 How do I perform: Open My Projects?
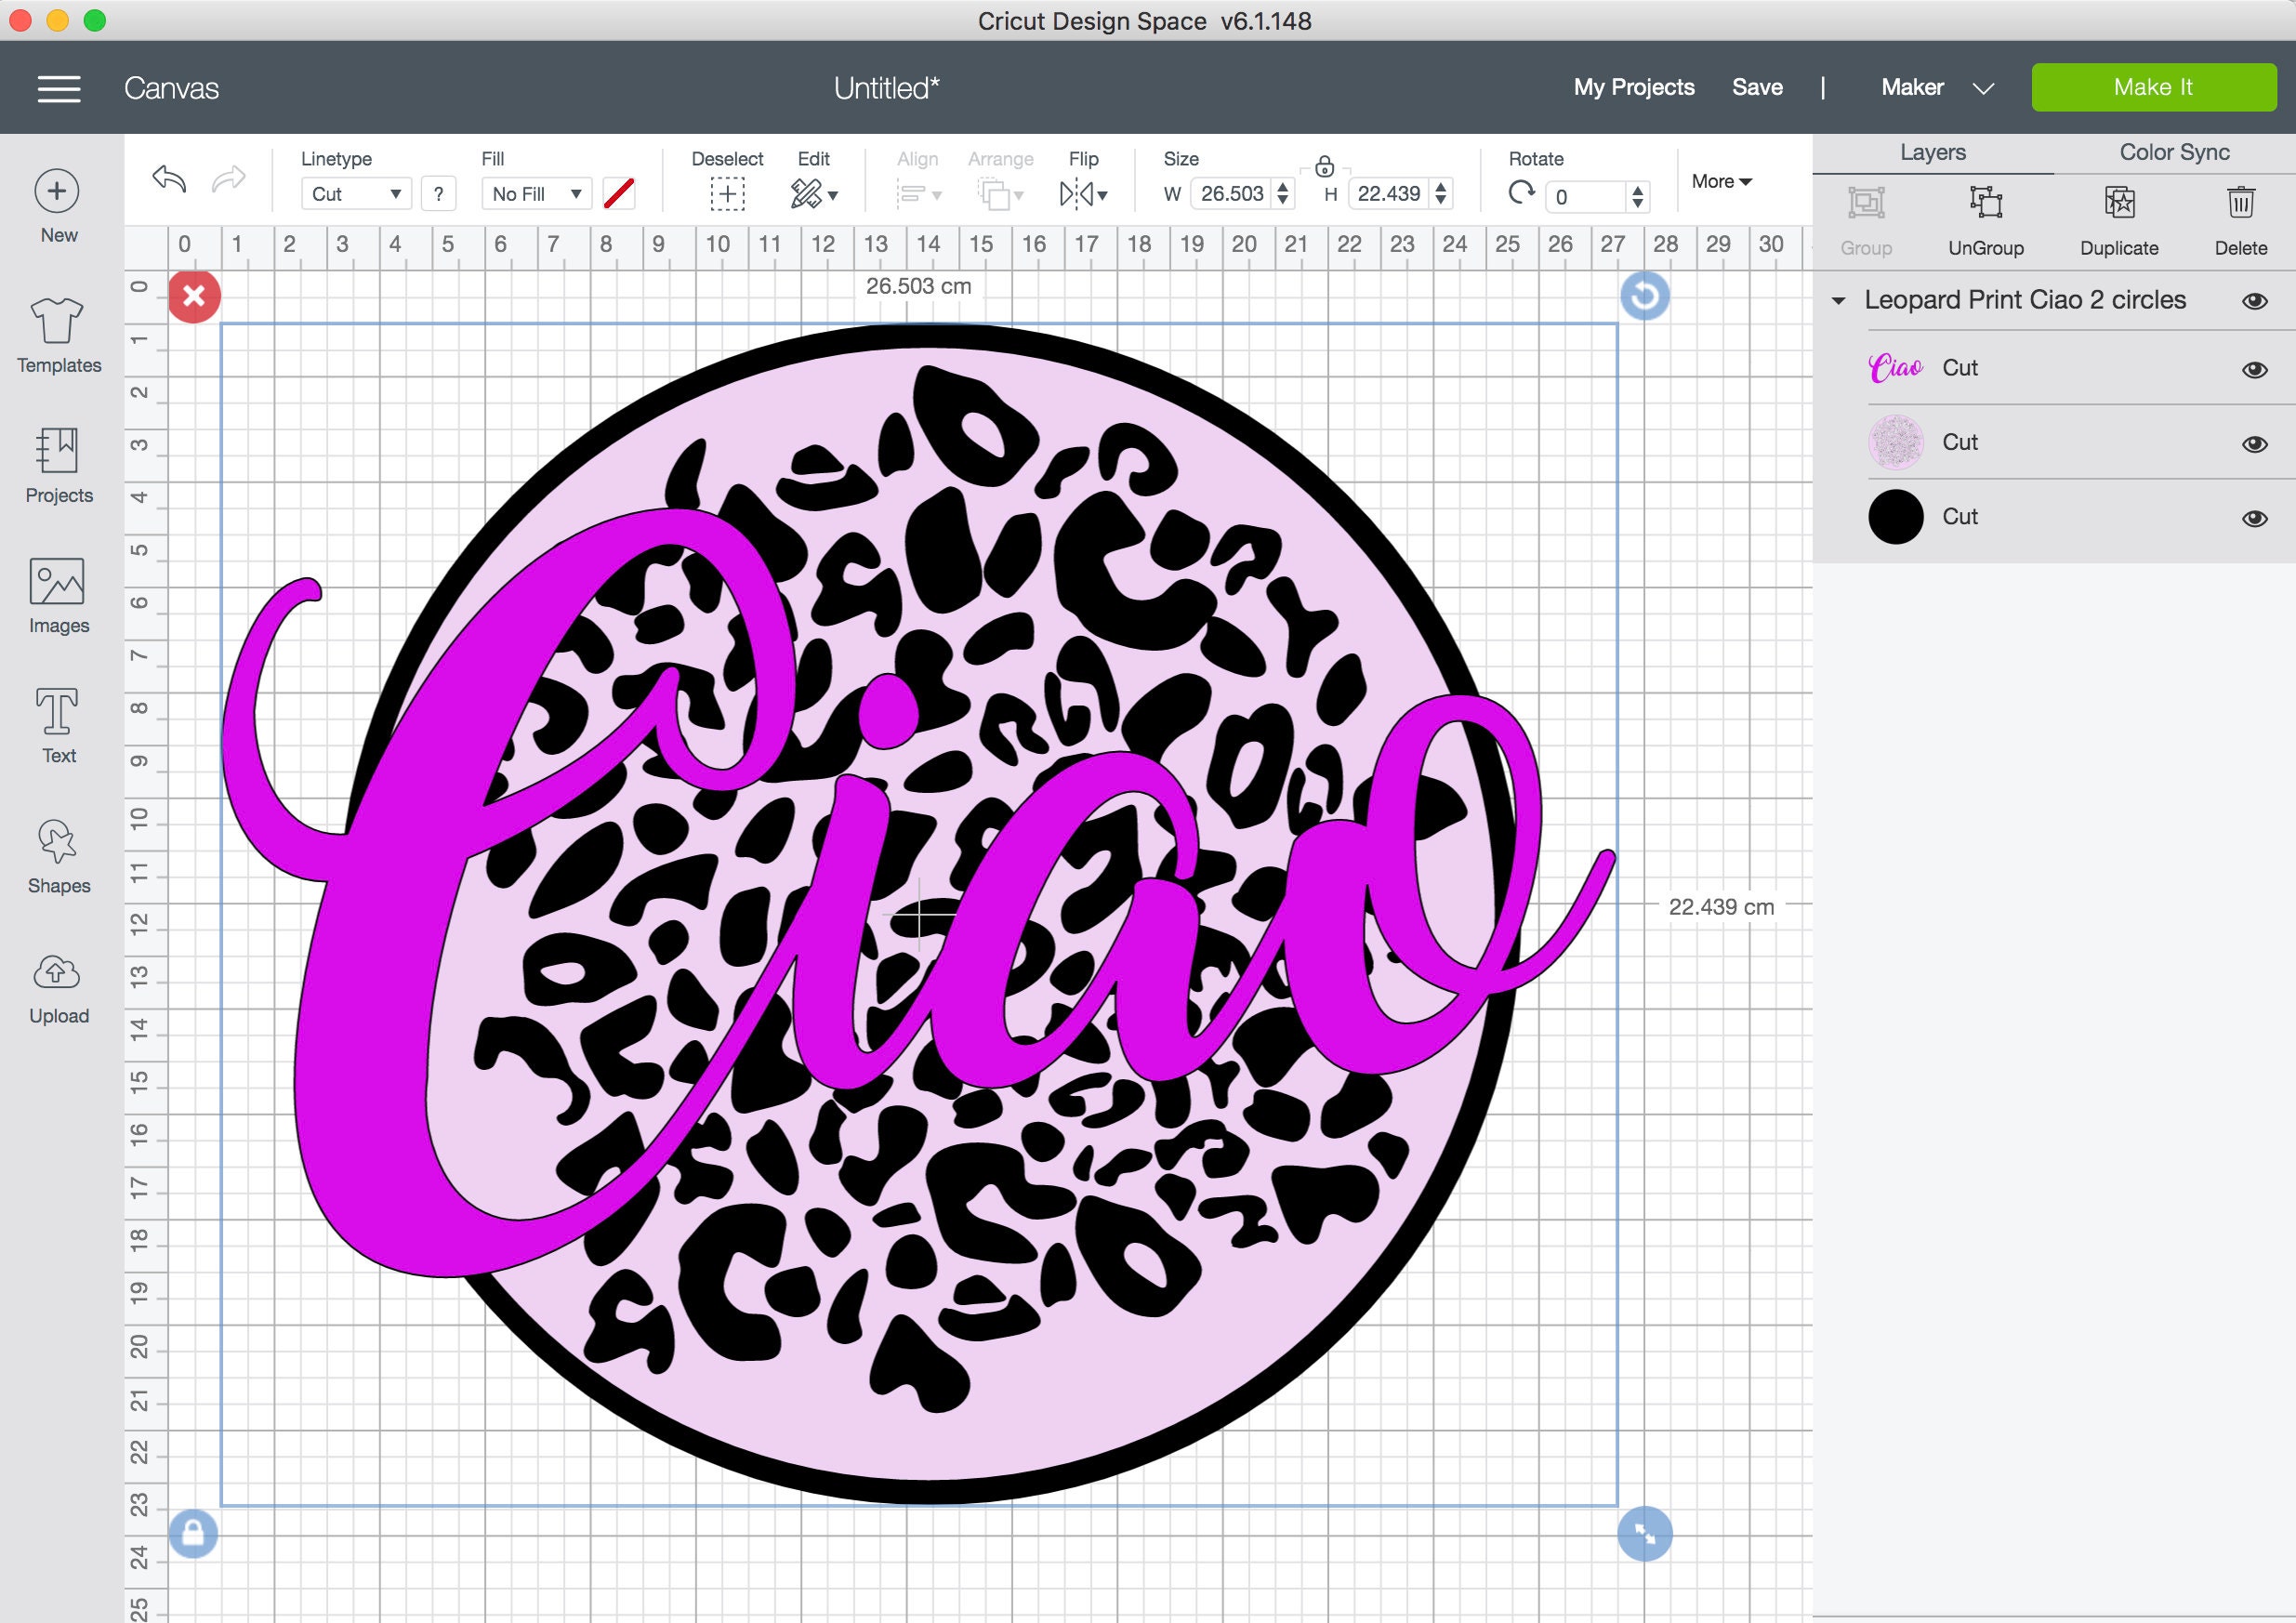[x=1633, y=87]
